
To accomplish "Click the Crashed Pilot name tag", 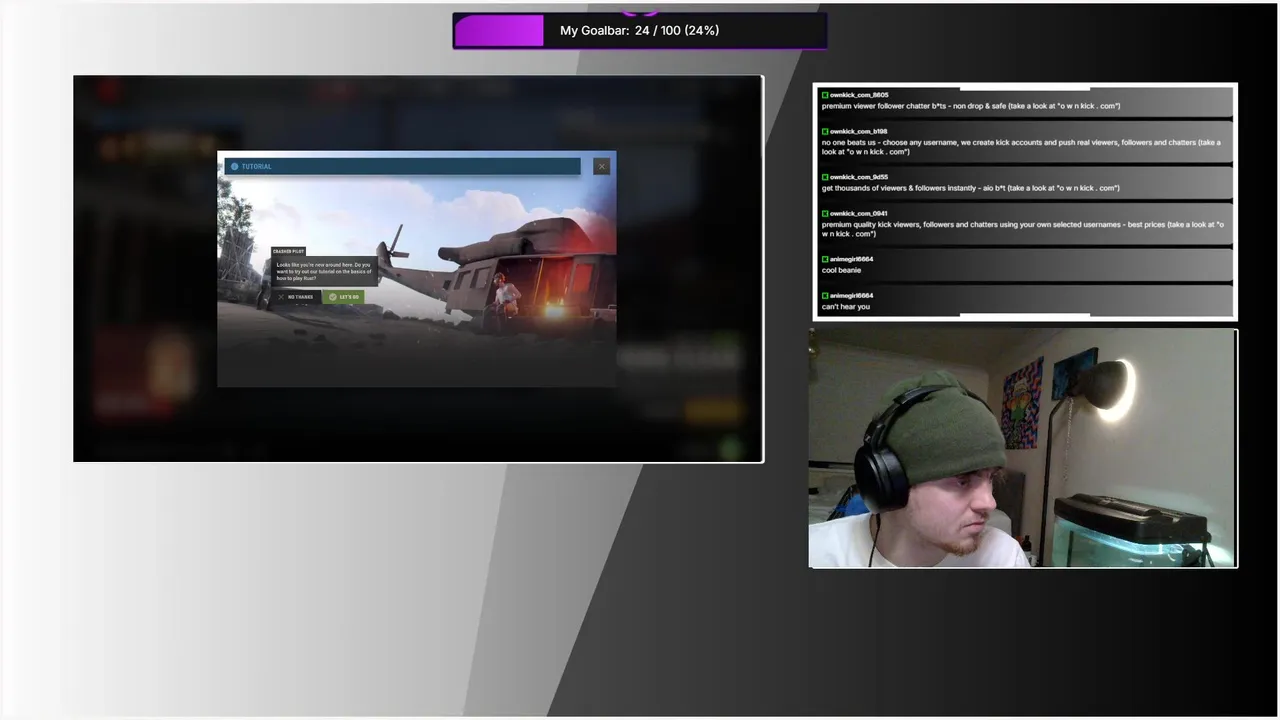I will (289, 251).
